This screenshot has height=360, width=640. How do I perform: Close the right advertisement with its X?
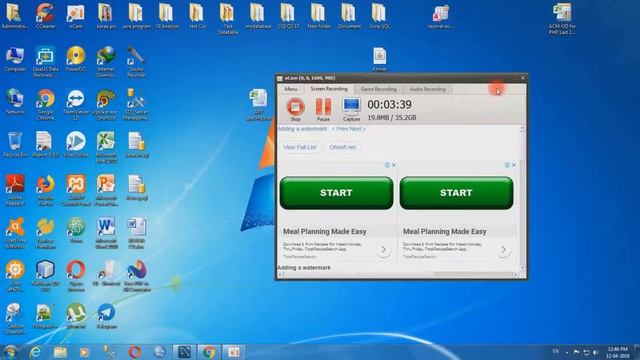point(513,165)
